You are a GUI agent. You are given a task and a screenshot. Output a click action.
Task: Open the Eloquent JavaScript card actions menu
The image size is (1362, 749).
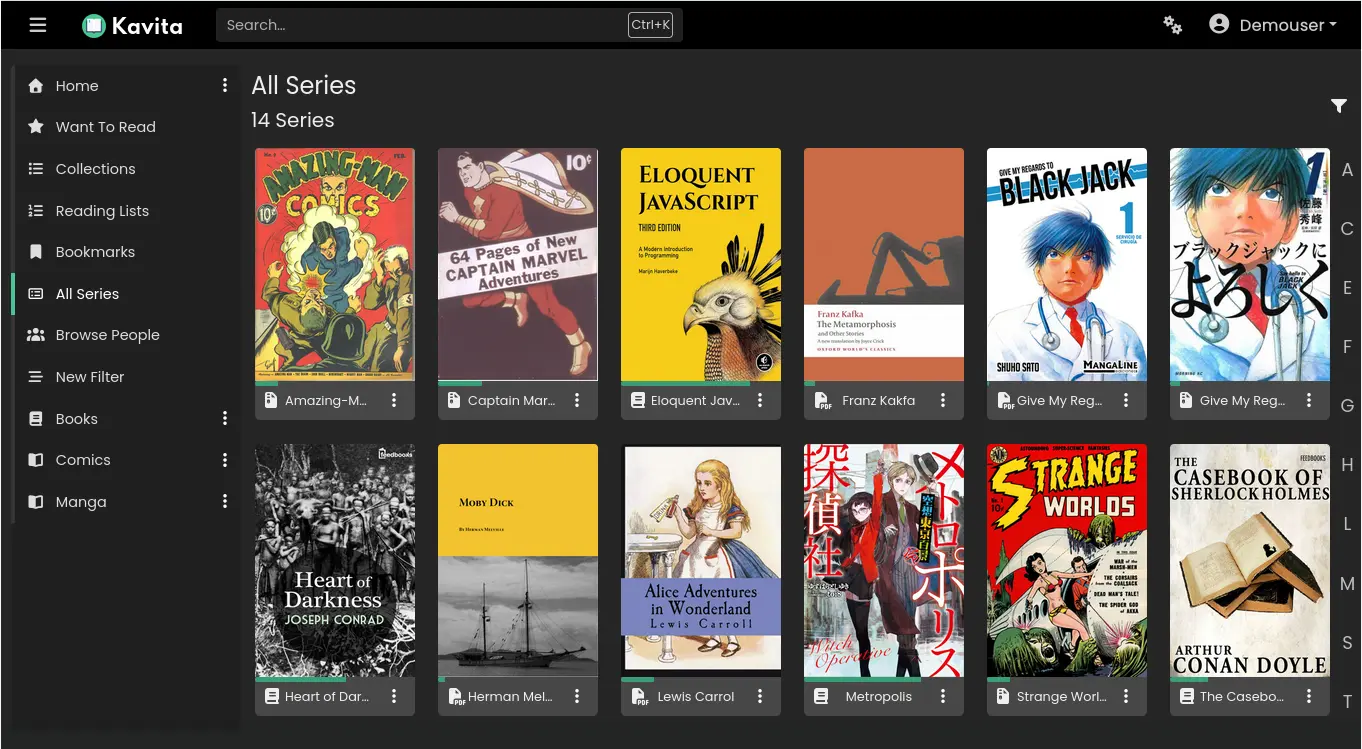[760, 401]
